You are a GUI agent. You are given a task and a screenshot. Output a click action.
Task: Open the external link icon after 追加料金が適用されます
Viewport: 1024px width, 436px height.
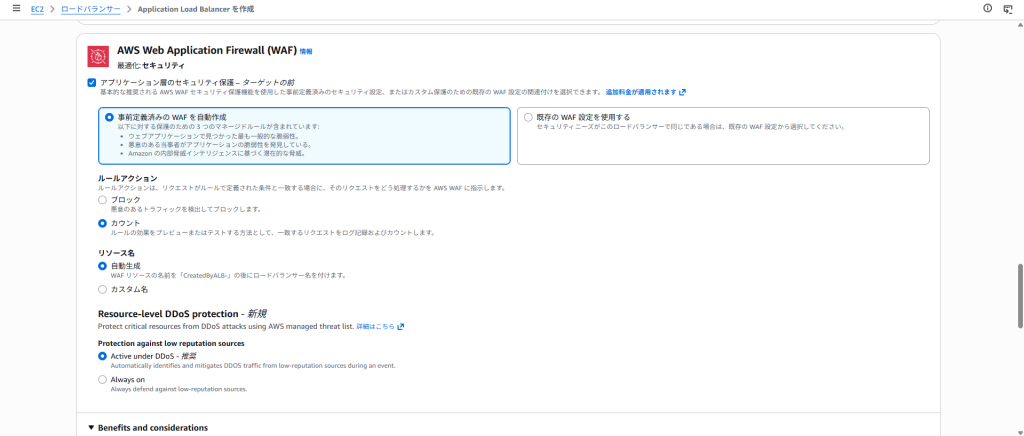coord(682,92)
